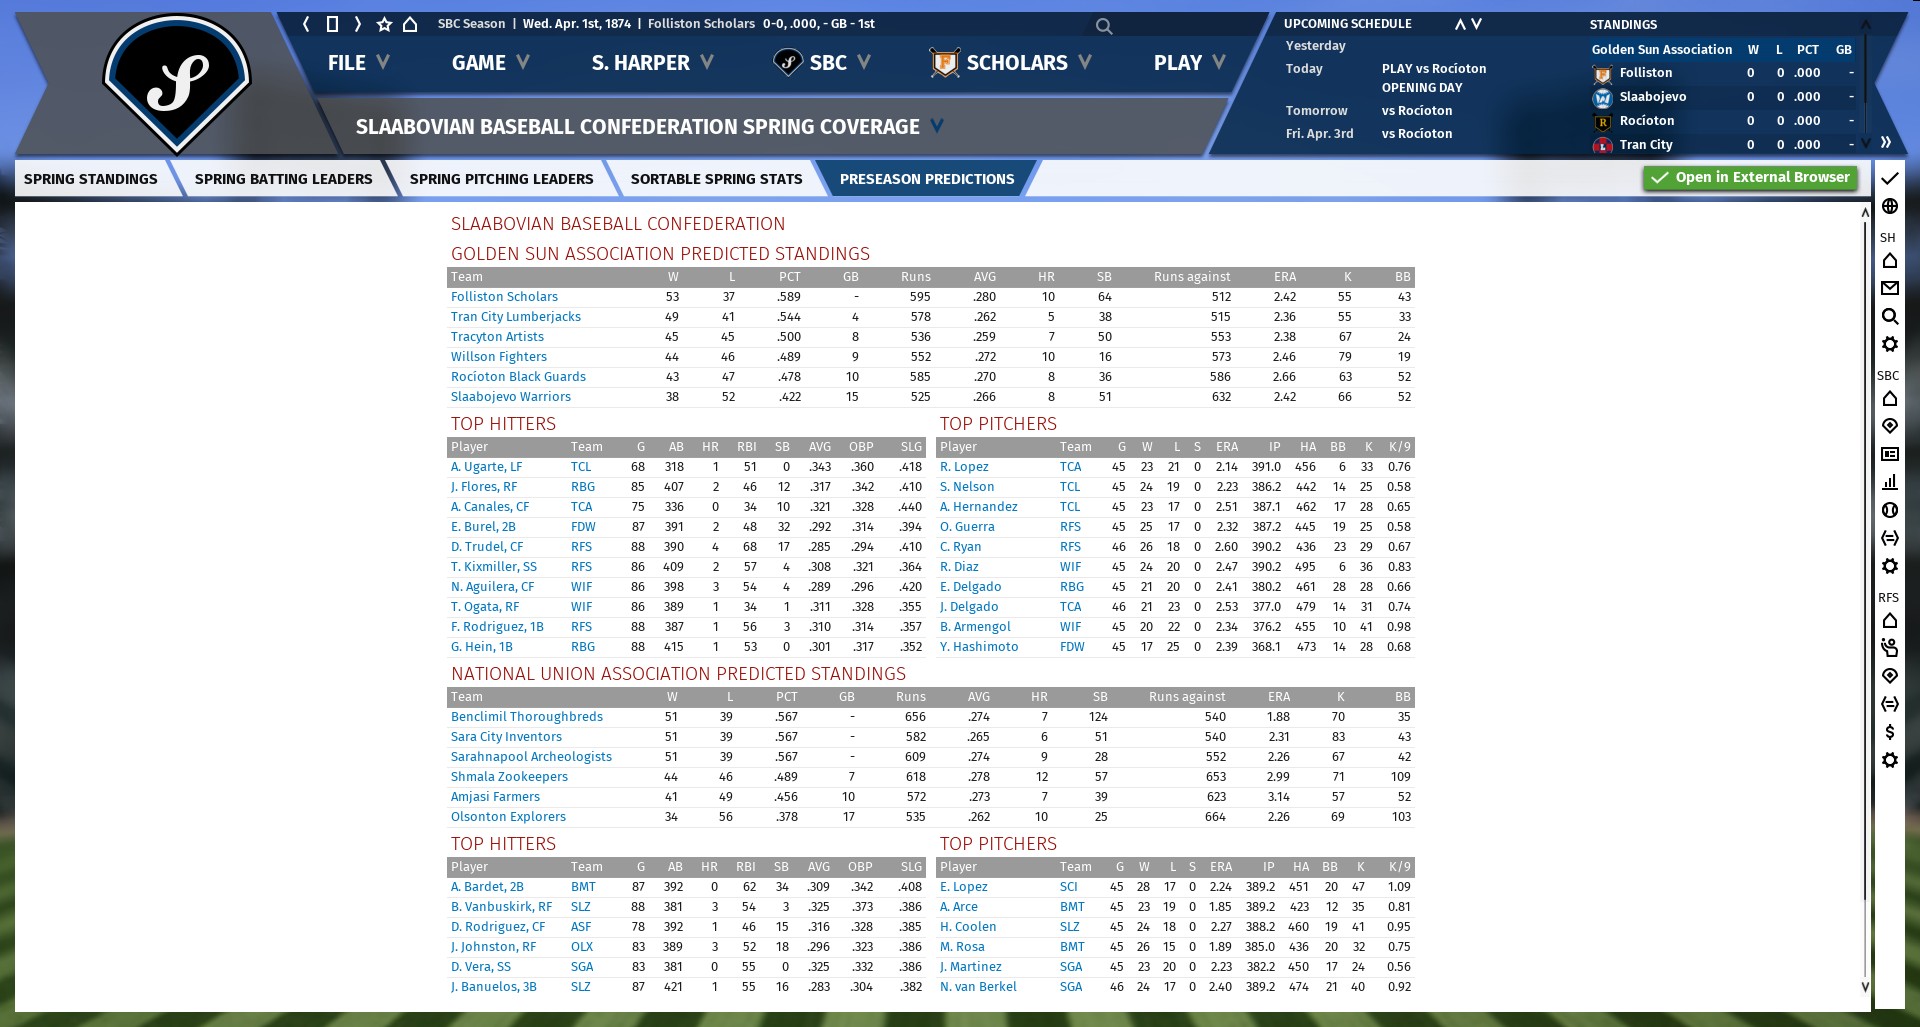The image size is (1920, 1027).
Task: Show earlier days with the schedule up arrow
Action: (1460, 24)
